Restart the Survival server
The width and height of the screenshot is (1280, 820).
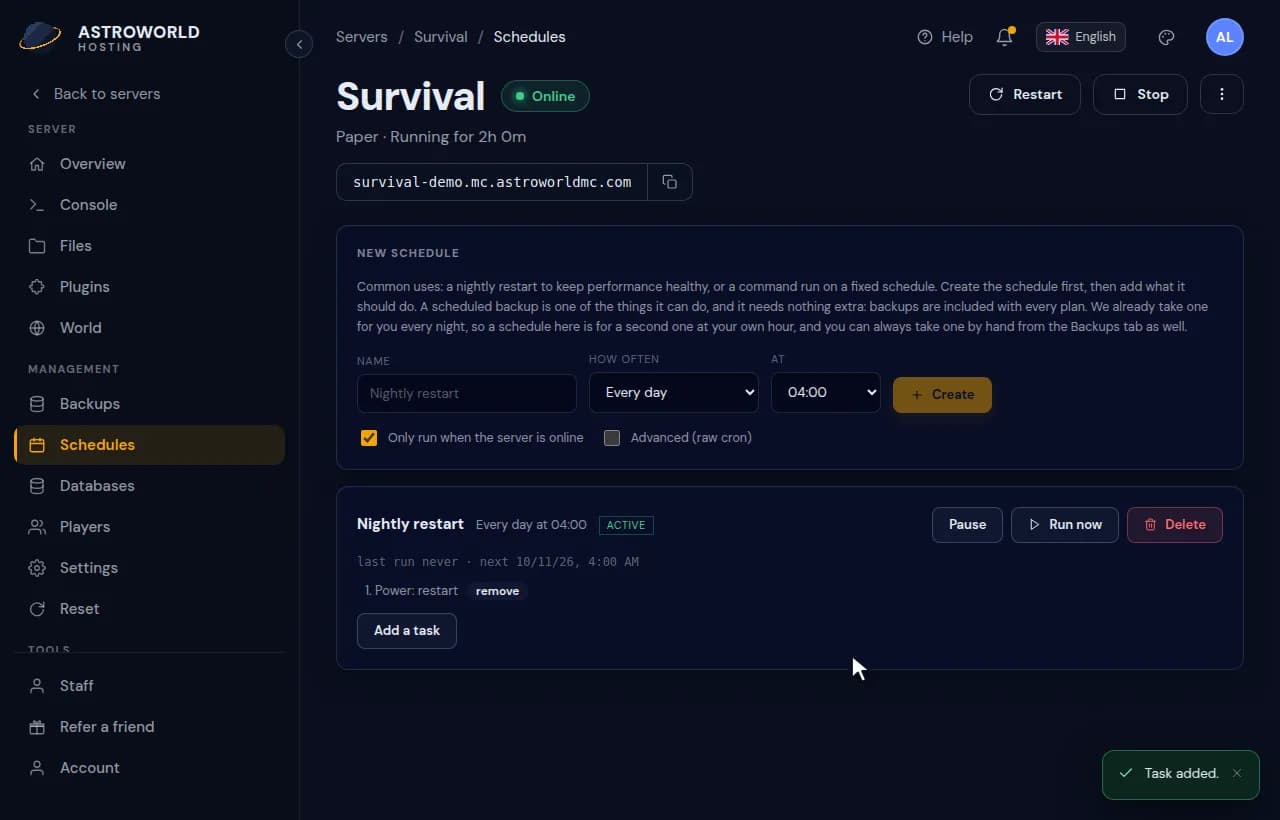click(x=1025, y=94)
